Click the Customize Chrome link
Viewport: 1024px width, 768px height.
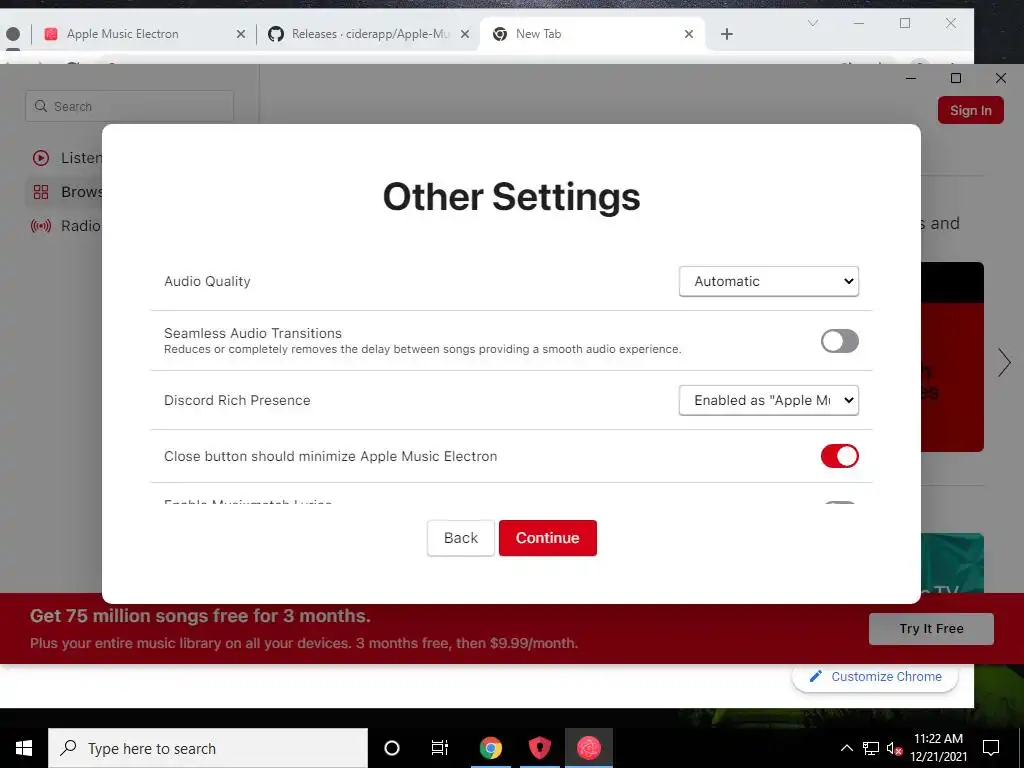click(x=875, y=677)
